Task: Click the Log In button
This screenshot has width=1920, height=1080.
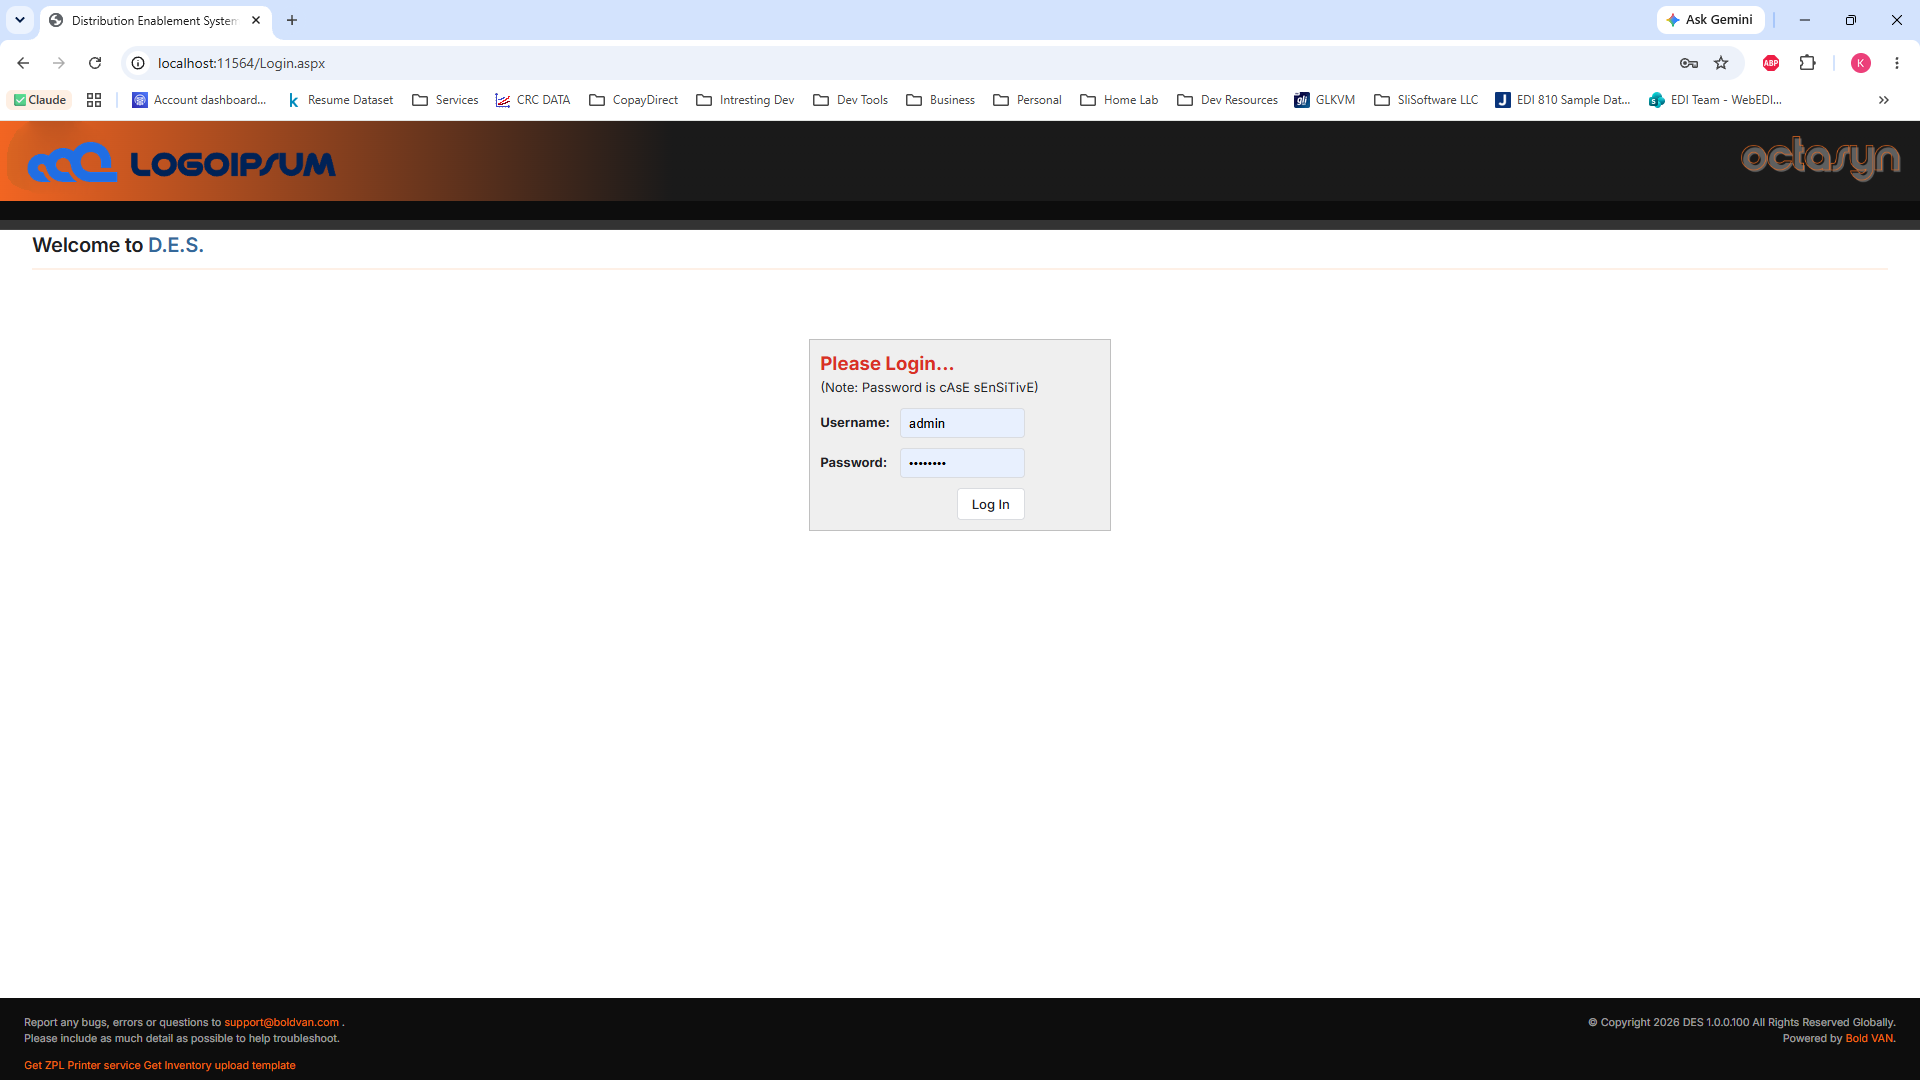Action: point(990,504)
